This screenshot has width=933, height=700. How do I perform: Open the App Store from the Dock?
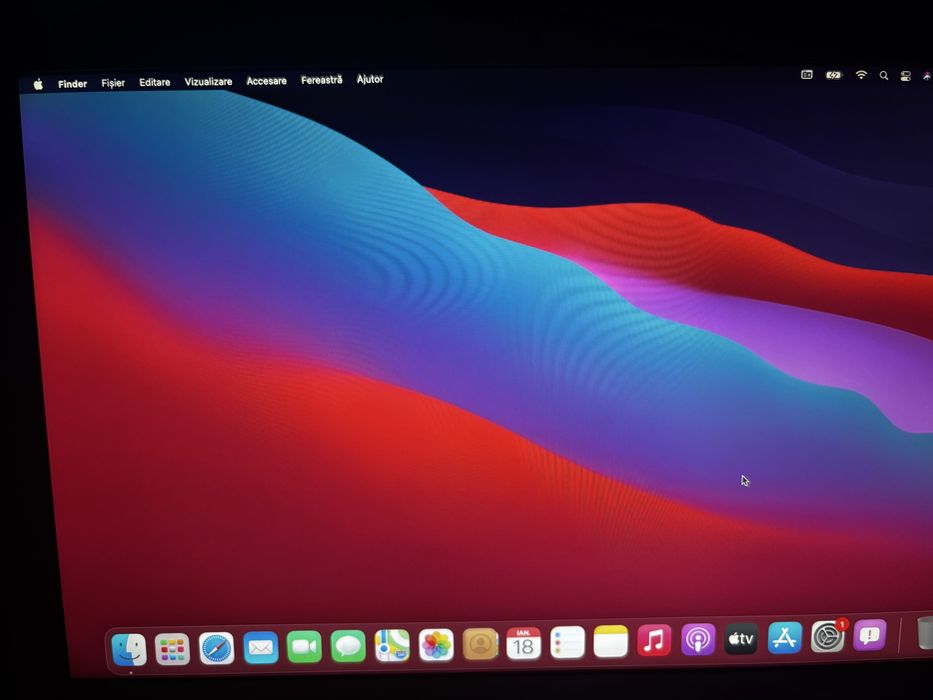tap(785, 638)
